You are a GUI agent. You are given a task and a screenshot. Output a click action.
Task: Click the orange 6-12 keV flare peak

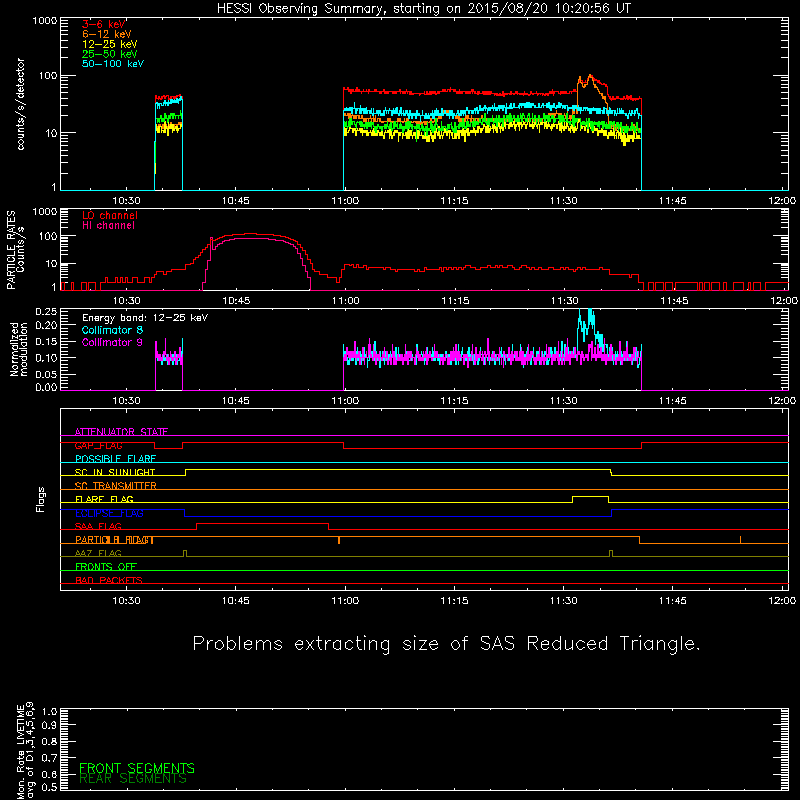point(590,77)
